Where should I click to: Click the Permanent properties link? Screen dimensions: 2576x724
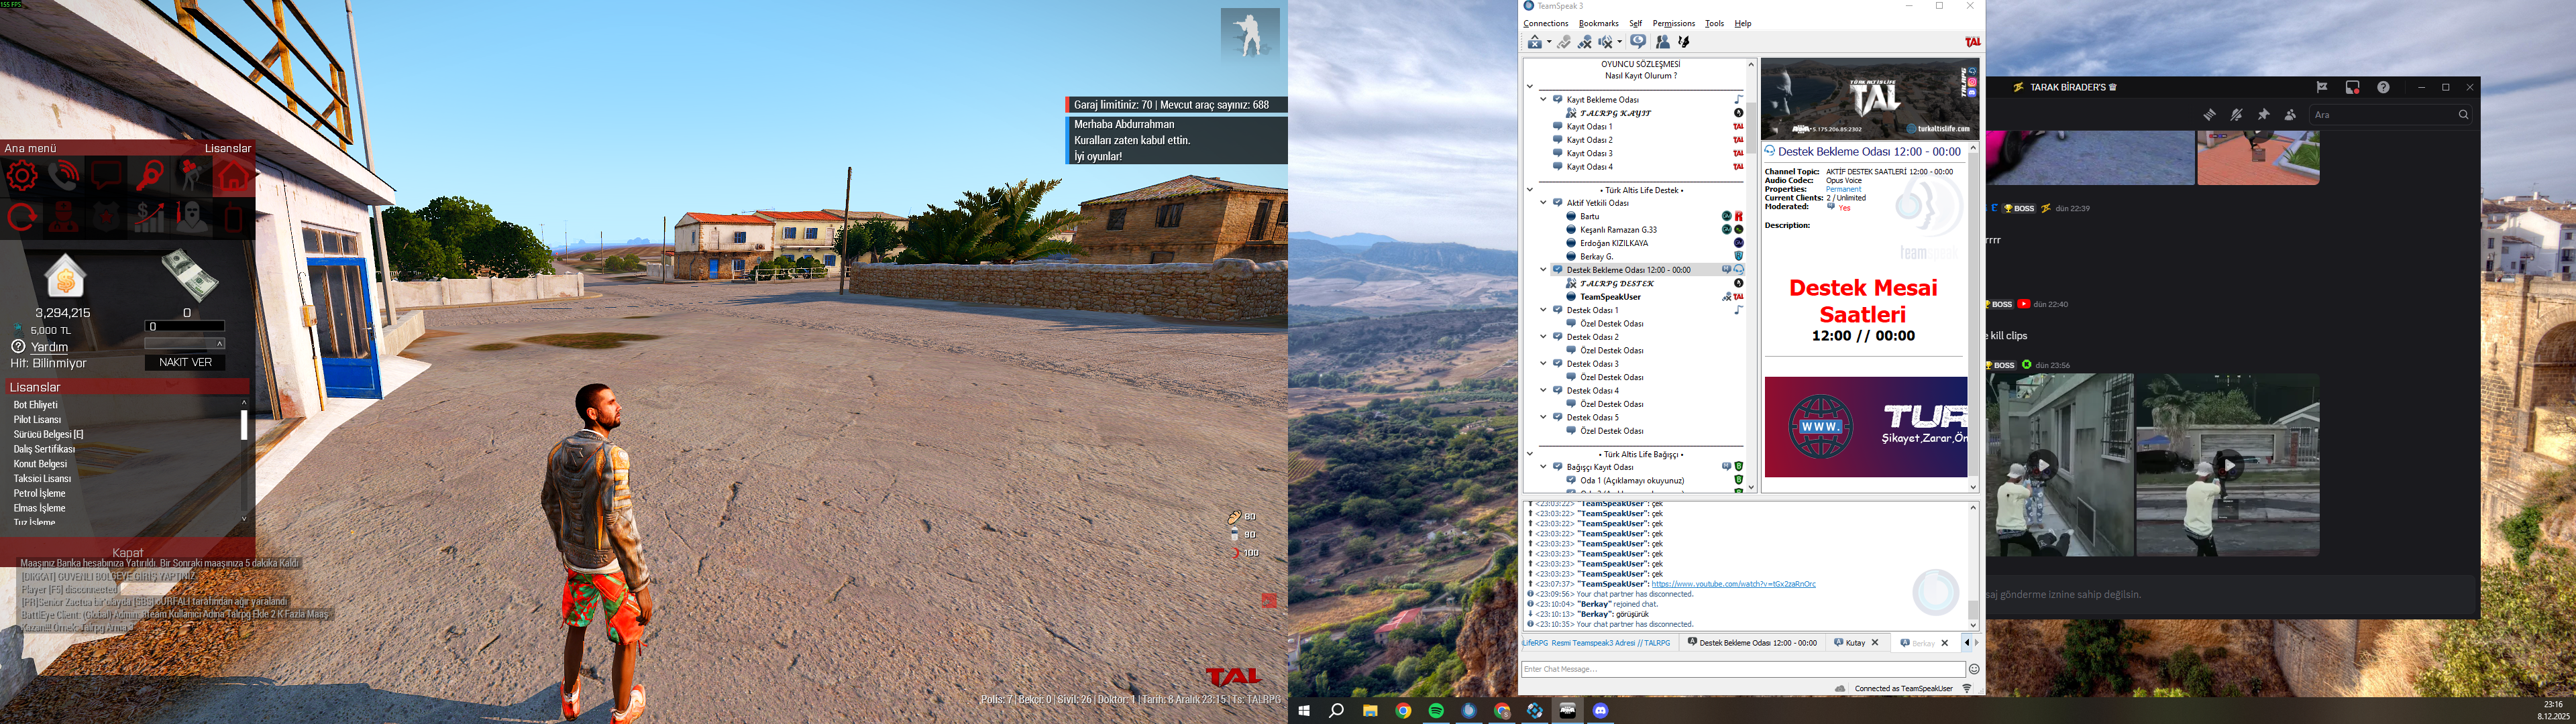tap(1844, 189)
